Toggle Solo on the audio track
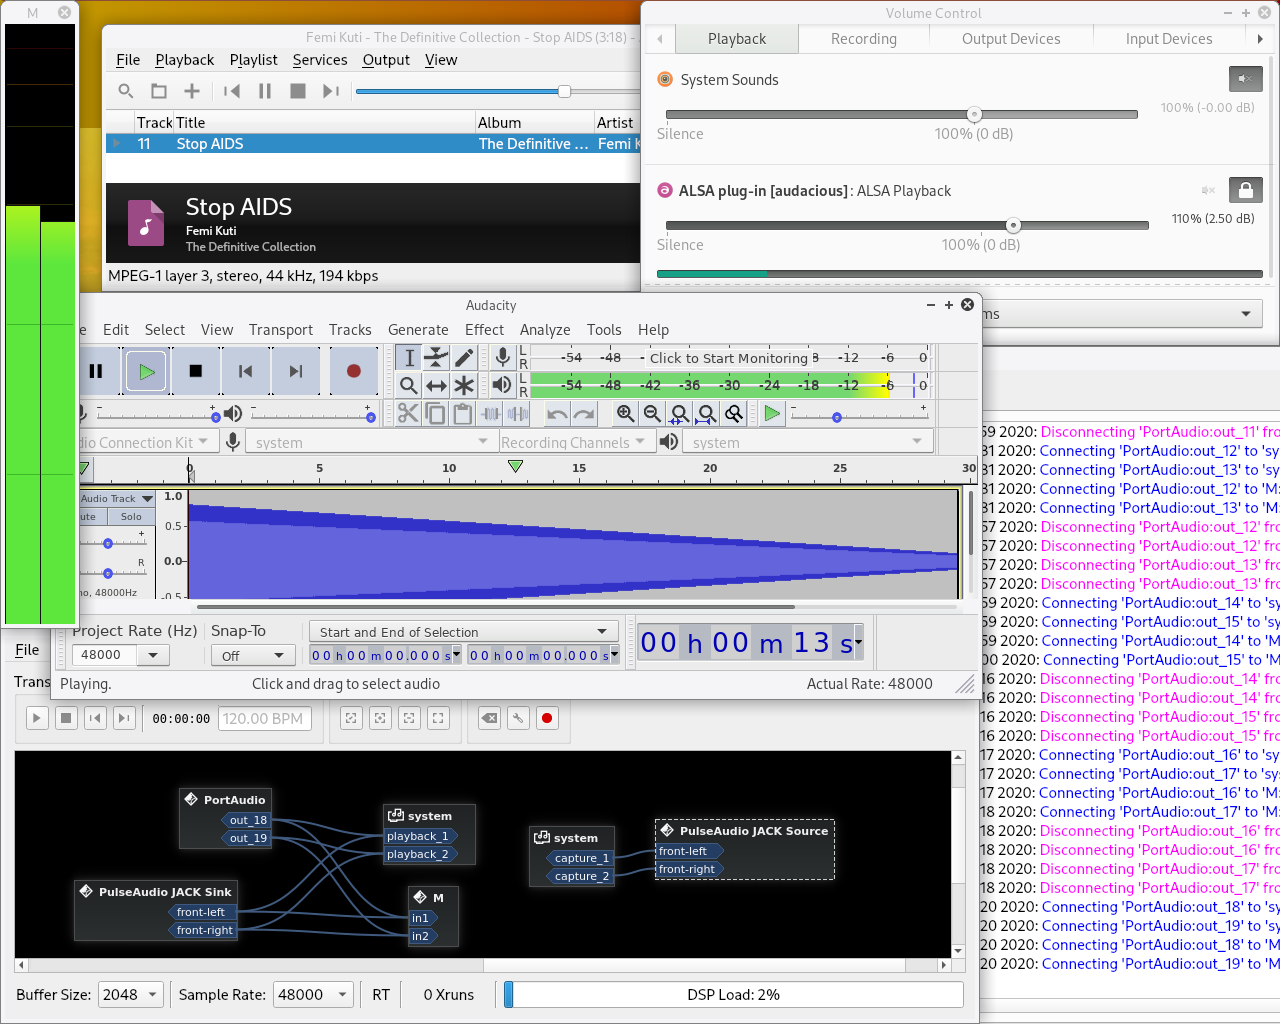 click(131, 516)
